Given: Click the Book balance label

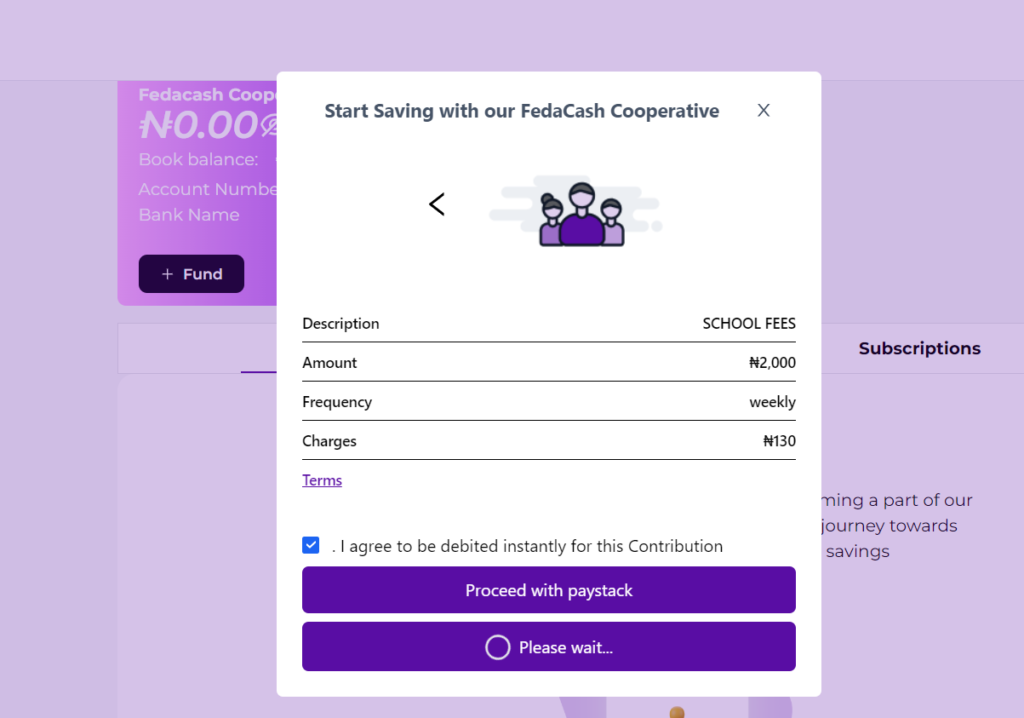Looking at the screenshot, I should (198, 159).
